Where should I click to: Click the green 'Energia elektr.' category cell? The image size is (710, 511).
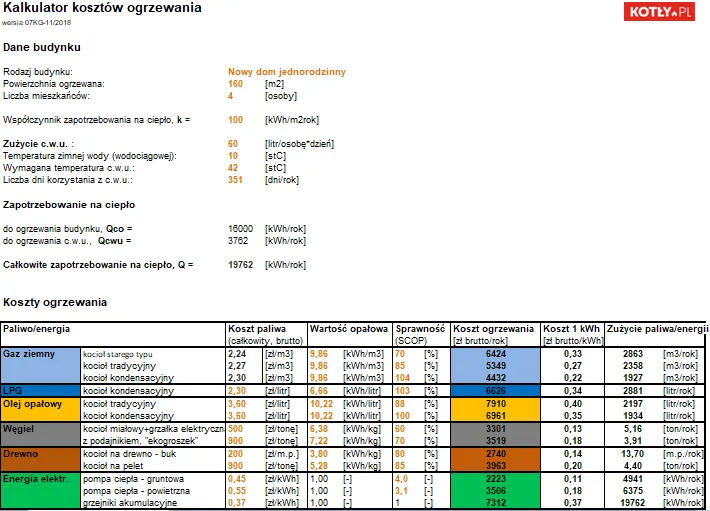[40, 490]
